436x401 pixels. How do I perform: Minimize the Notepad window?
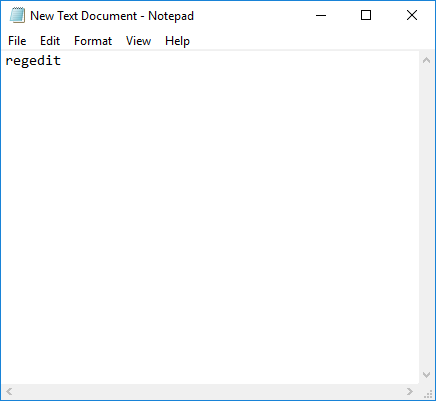pyautogui.click(x=321, y=15)
